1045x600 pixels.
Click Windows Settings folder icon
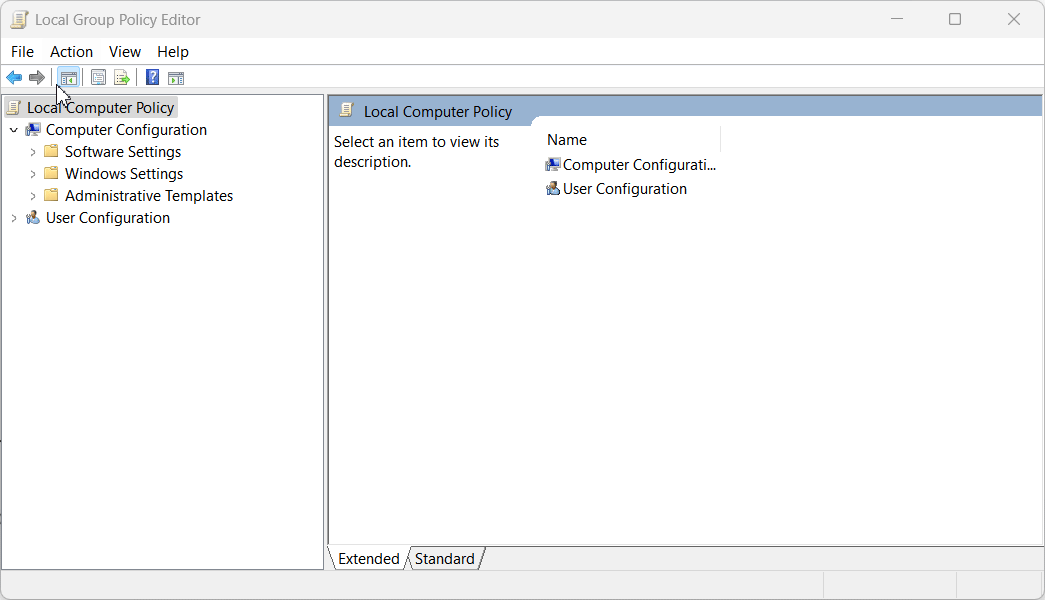(x=51, y=173)
